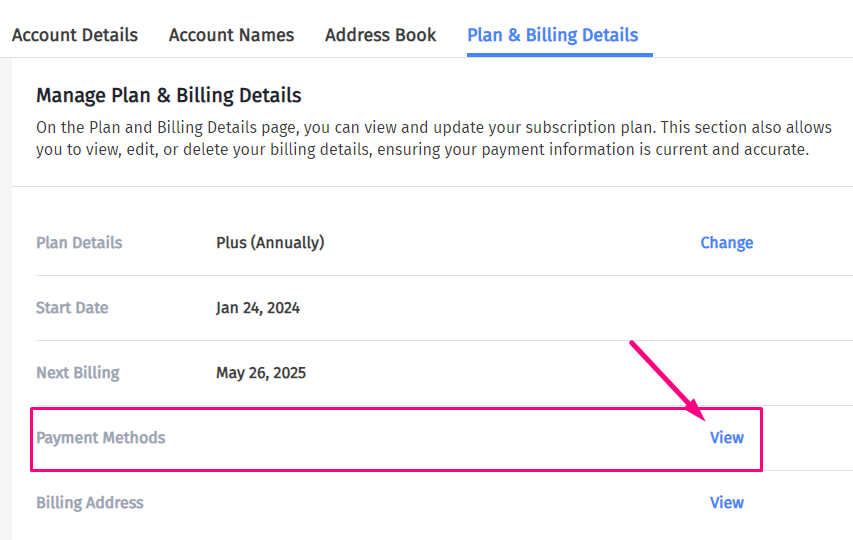Click the May 26, 2025 billing date
The image size is (853, 540).
[261, 373]
